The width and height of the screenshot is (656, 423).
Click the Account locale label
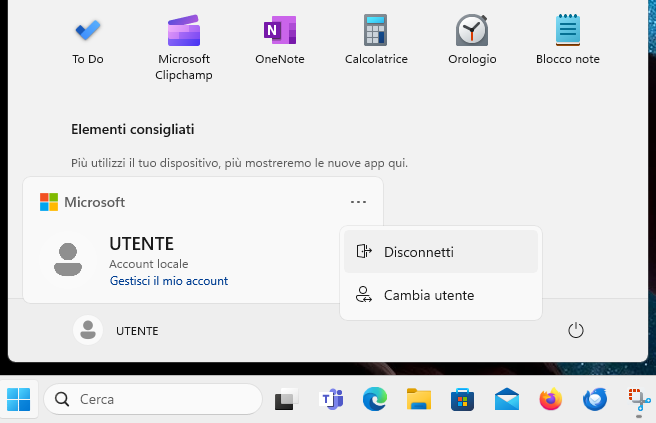[149, 264]
